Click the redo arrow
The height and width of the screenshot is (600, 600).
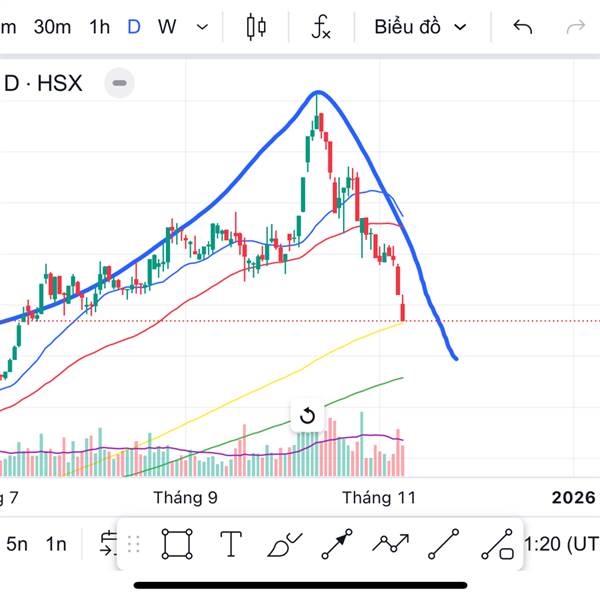point(575,27)
